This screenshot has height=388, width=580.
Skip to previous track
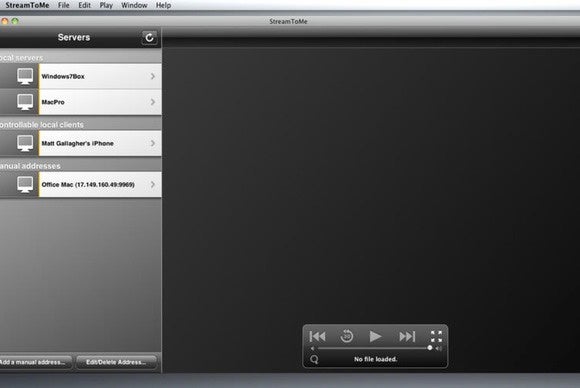tap(317, 336)
